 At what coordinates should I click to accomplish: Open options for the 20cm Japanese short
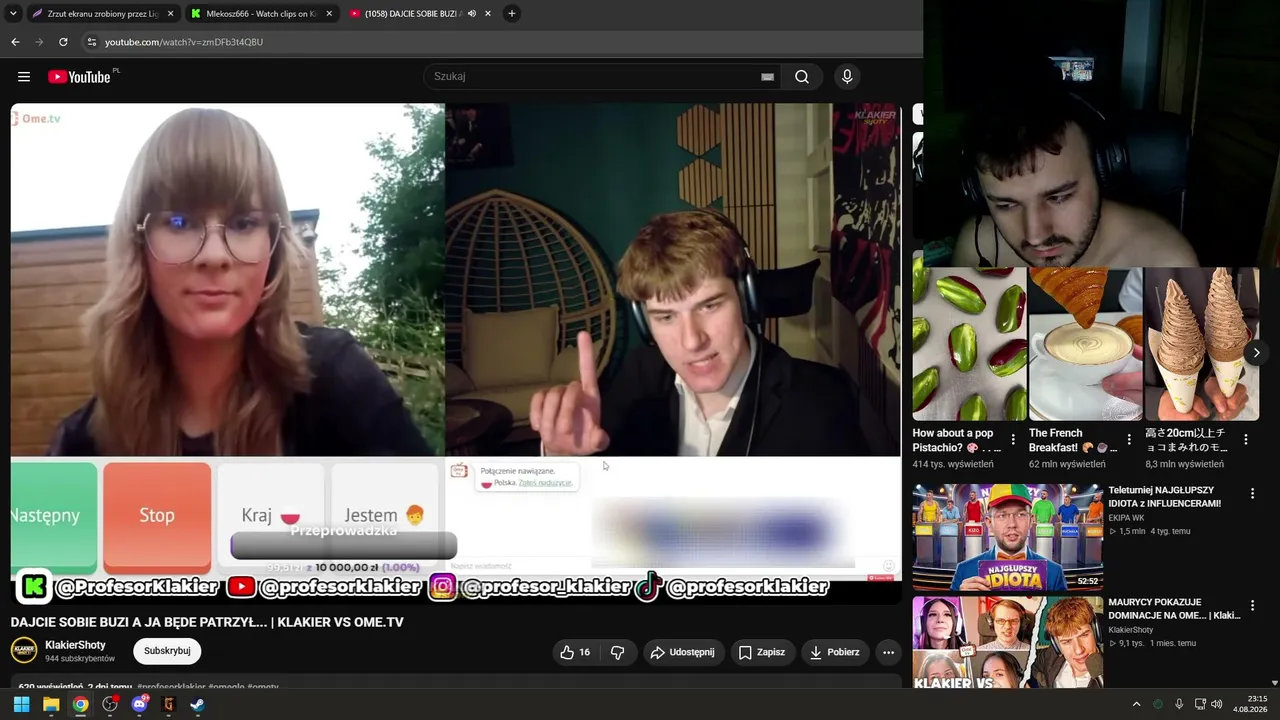pos(1245,439)
